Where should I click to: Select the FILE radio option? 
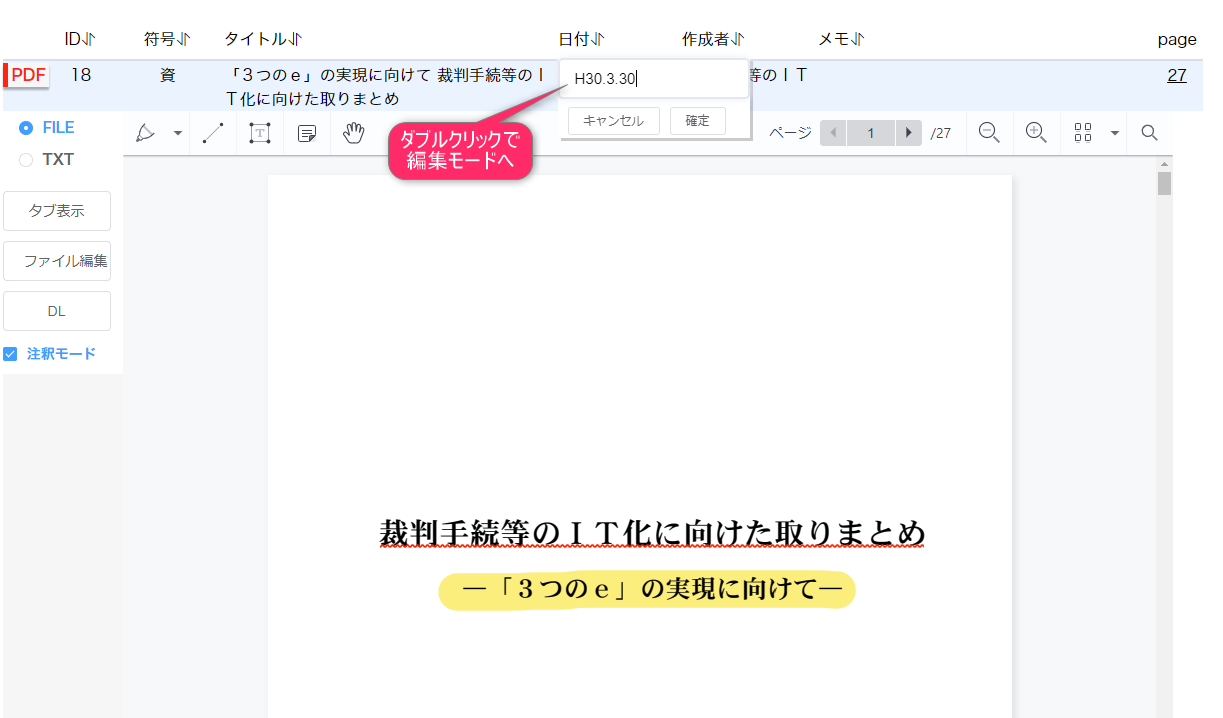coord(26,128)
